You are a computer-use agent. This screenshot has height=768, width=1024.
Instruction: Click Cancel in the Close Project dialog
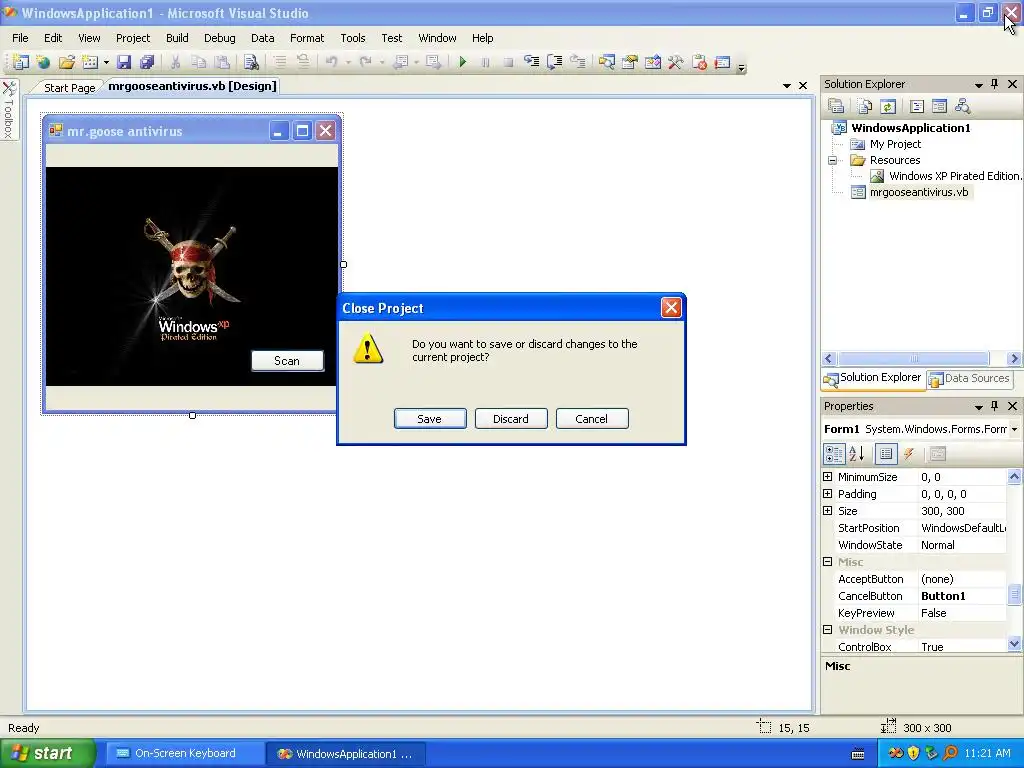coord(592,419)
